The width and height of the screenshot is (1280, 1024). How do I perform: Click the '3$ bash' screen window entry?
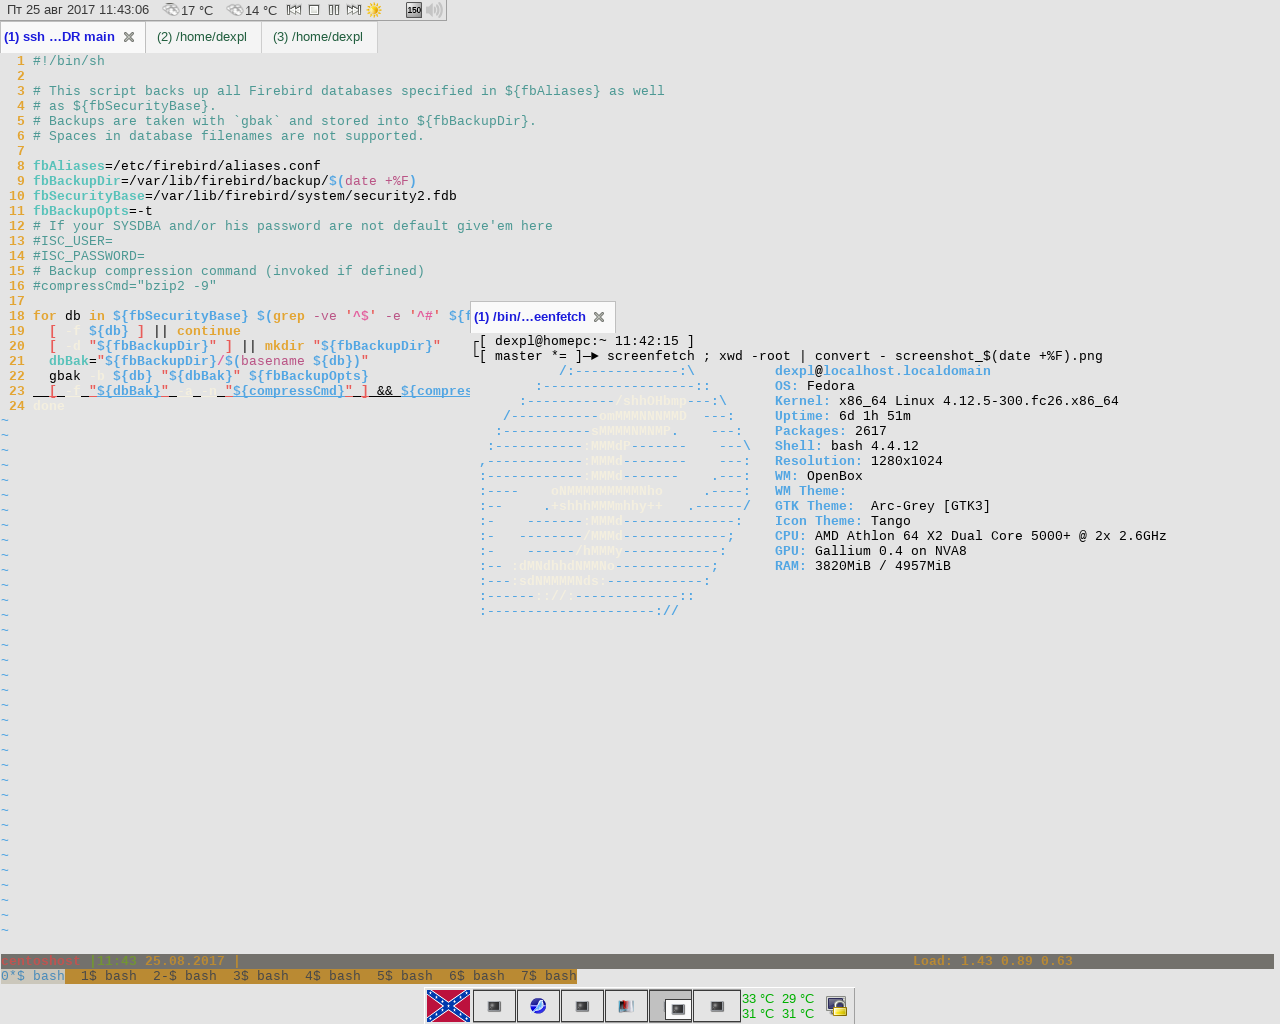[261, 976]
